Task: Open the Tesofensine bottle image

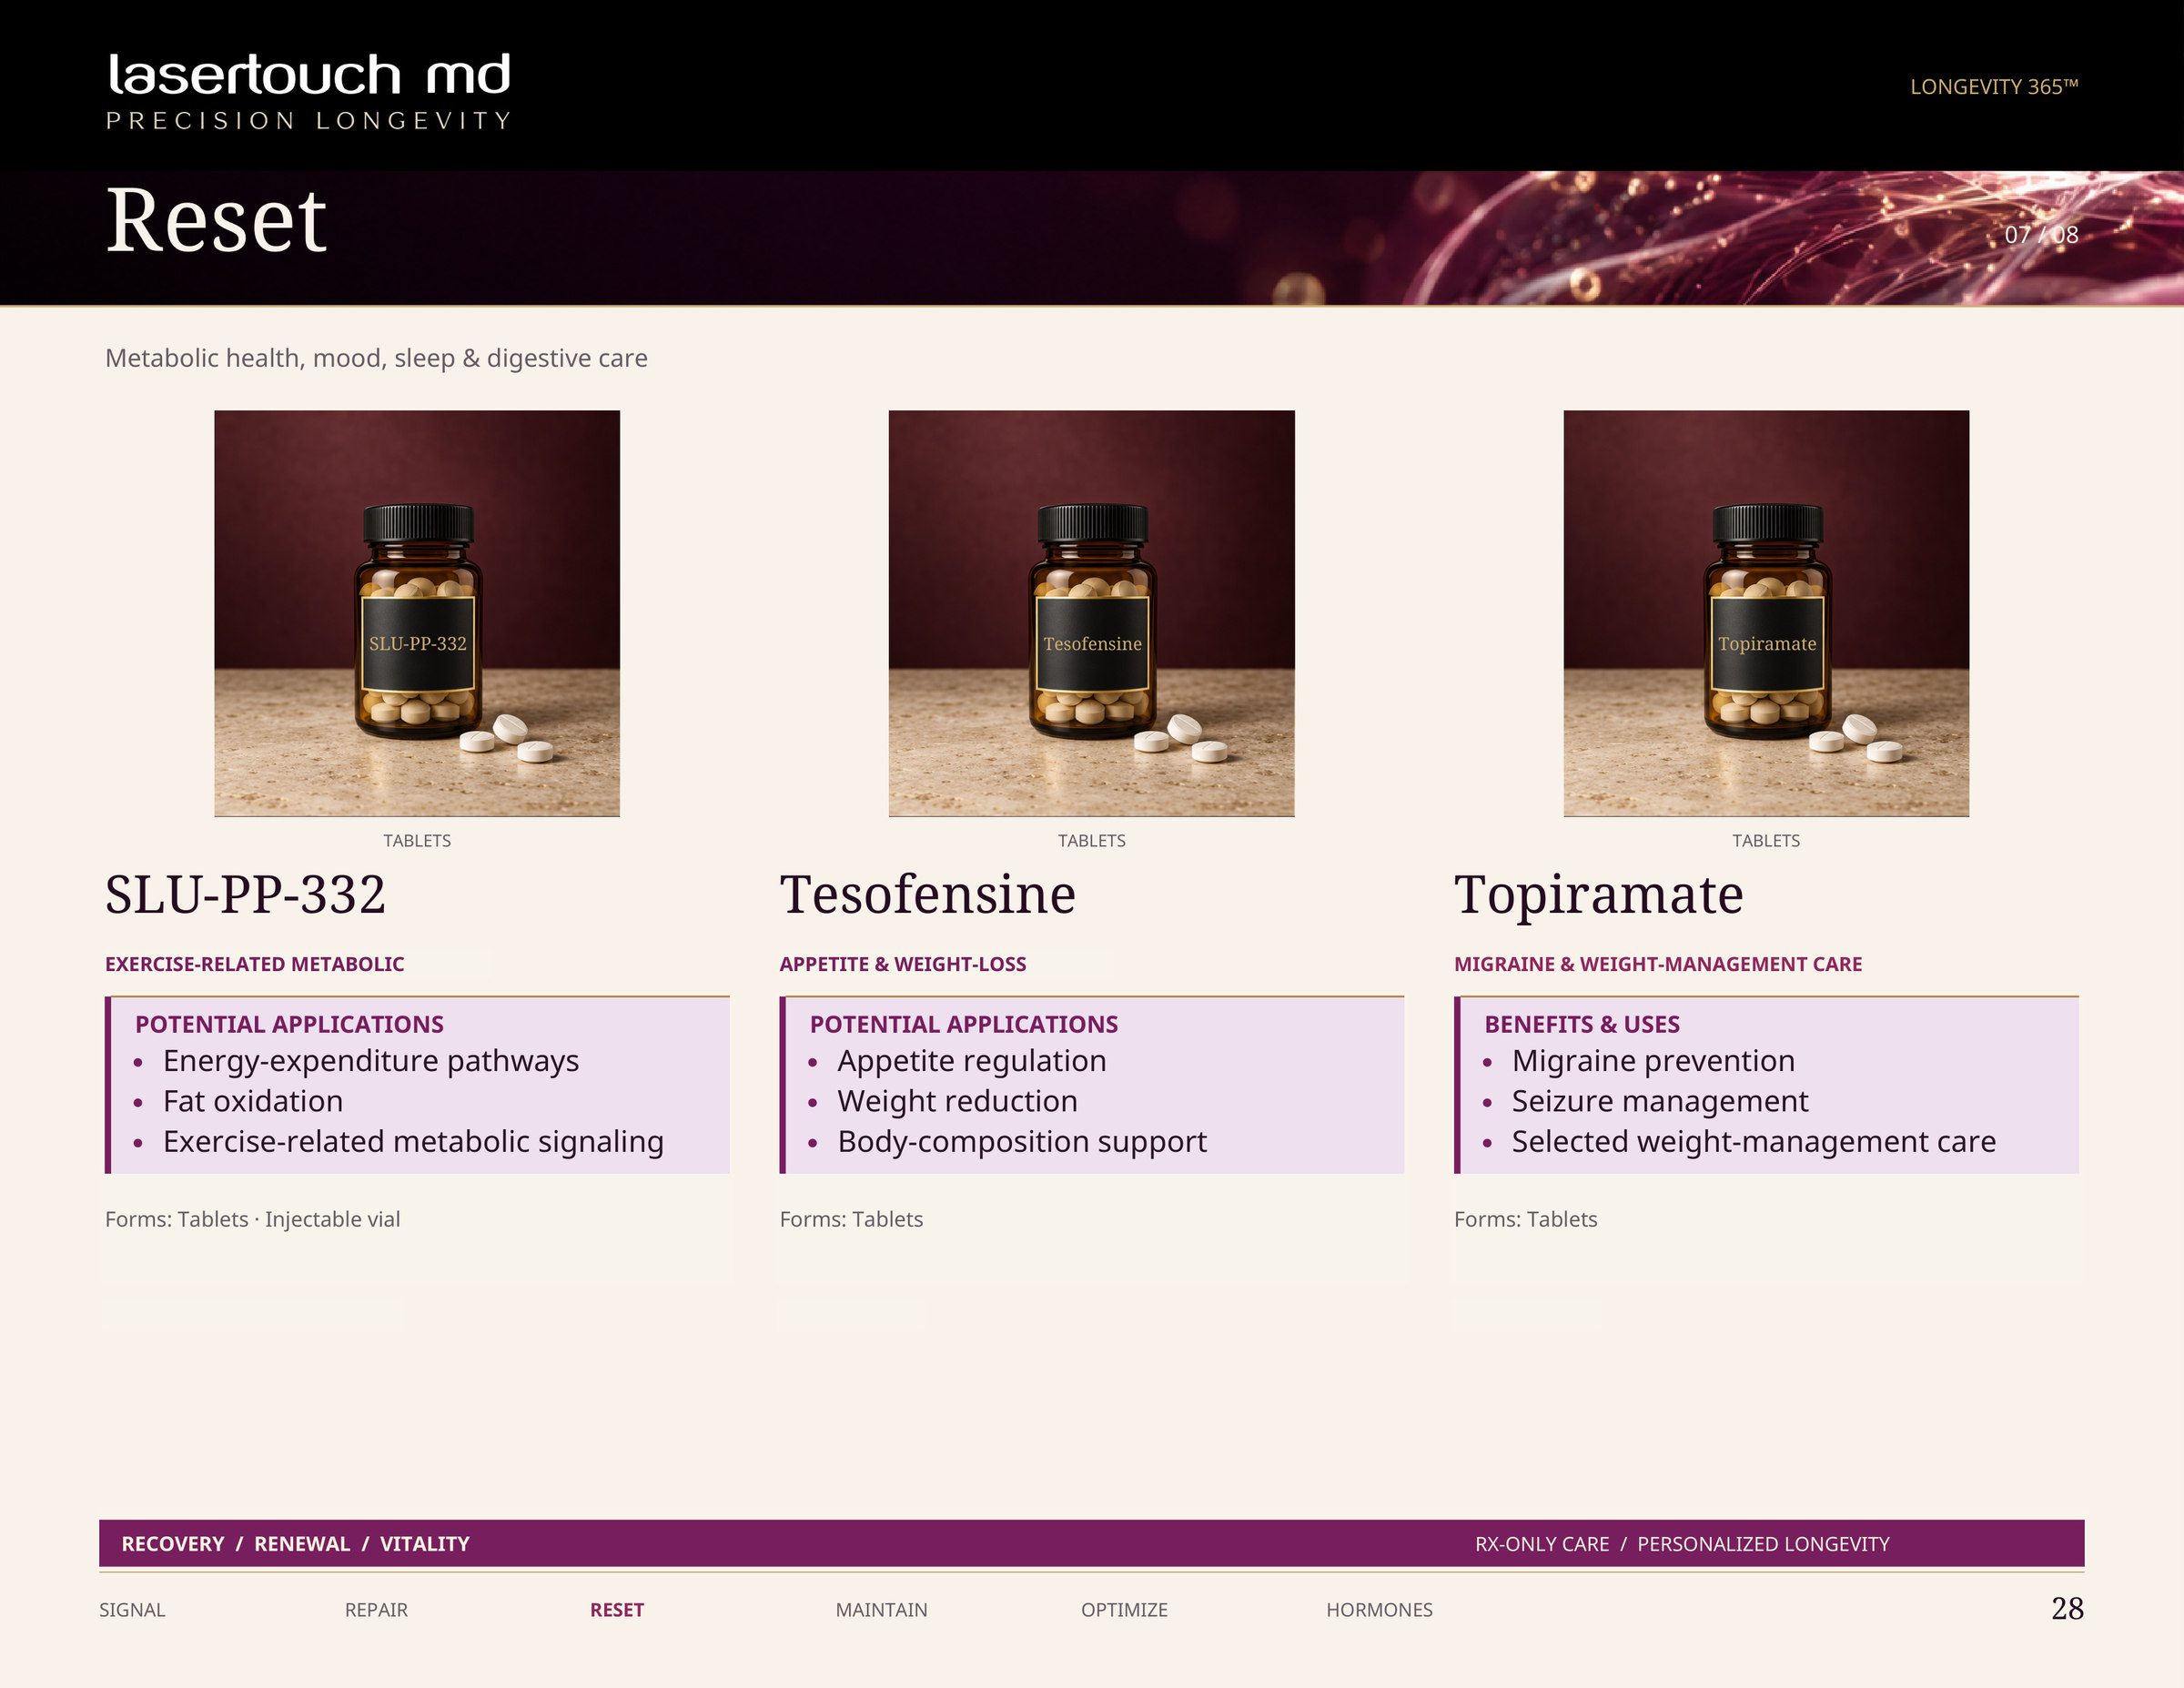Action: pyautogui.click(x=1091, y=613)
